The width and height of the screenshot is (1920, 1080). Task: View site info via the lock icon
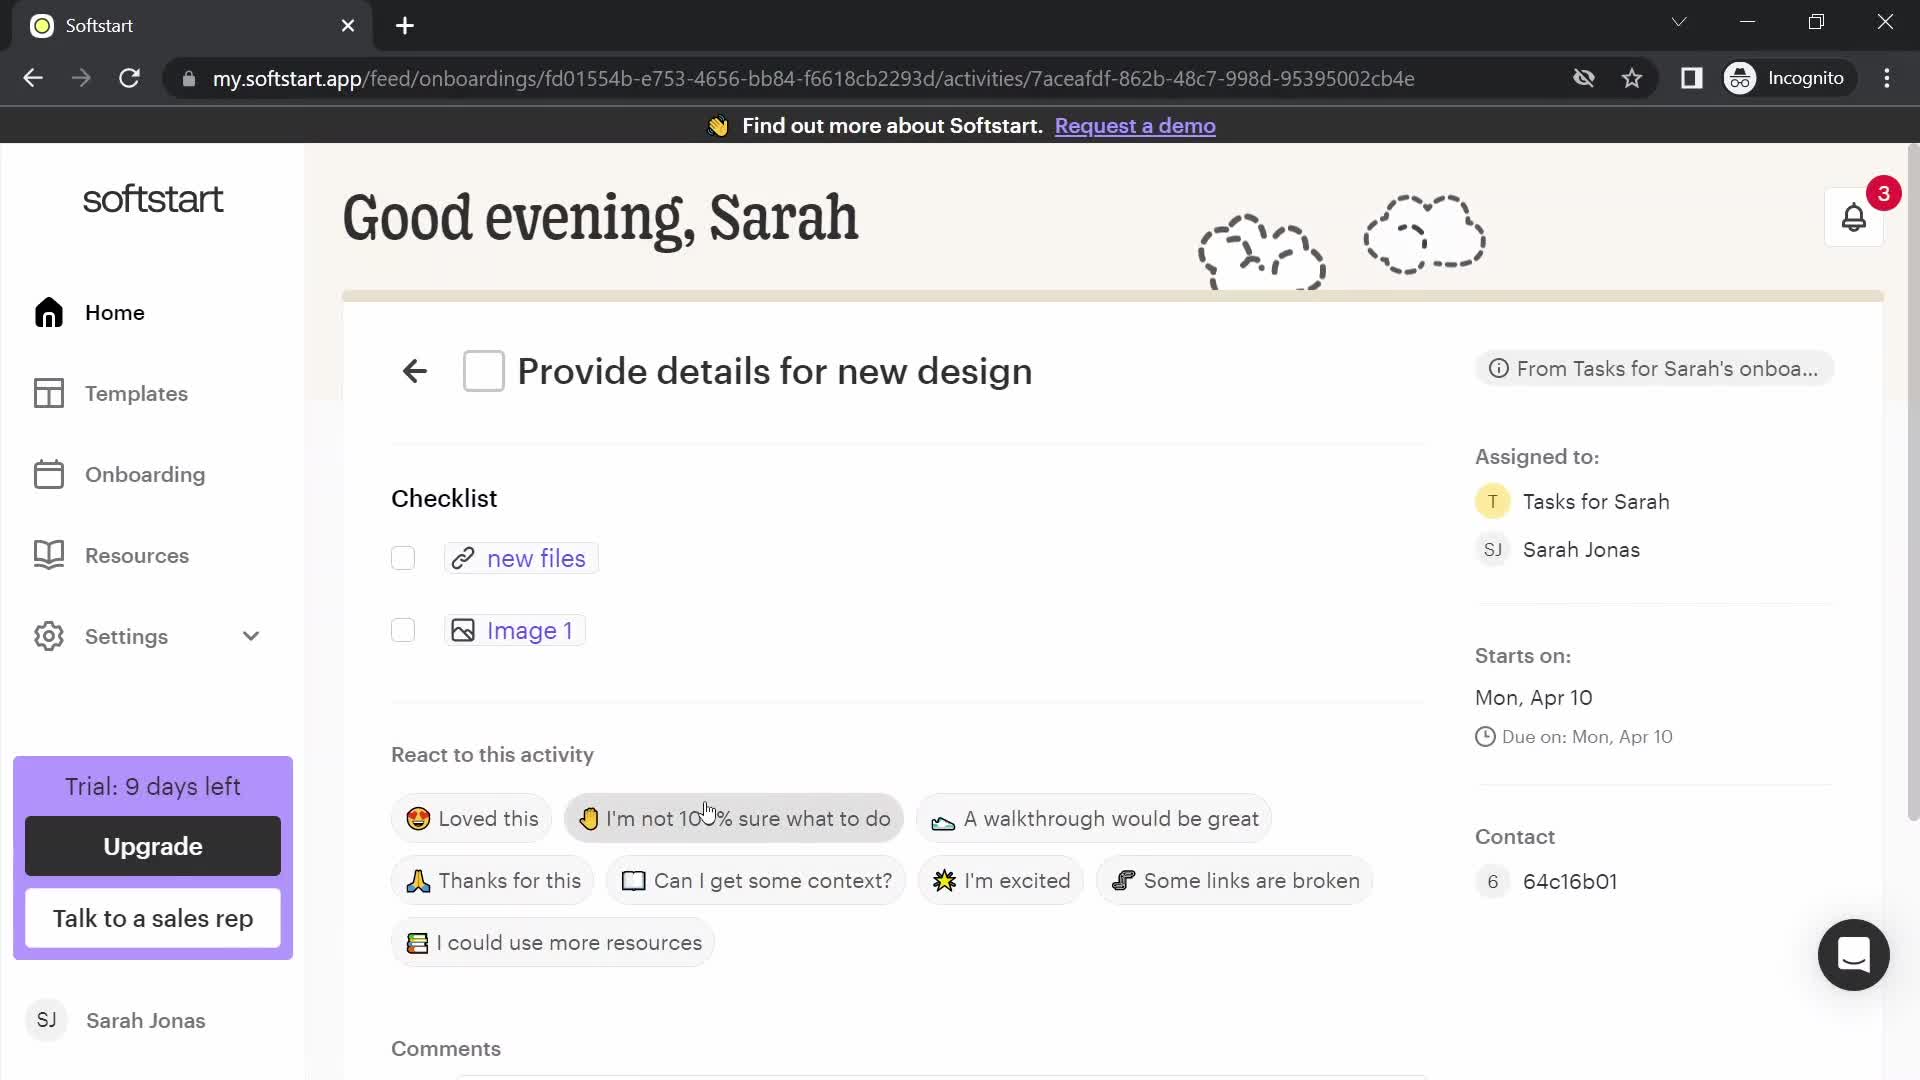pyautogui.click(x=188, y=79)
